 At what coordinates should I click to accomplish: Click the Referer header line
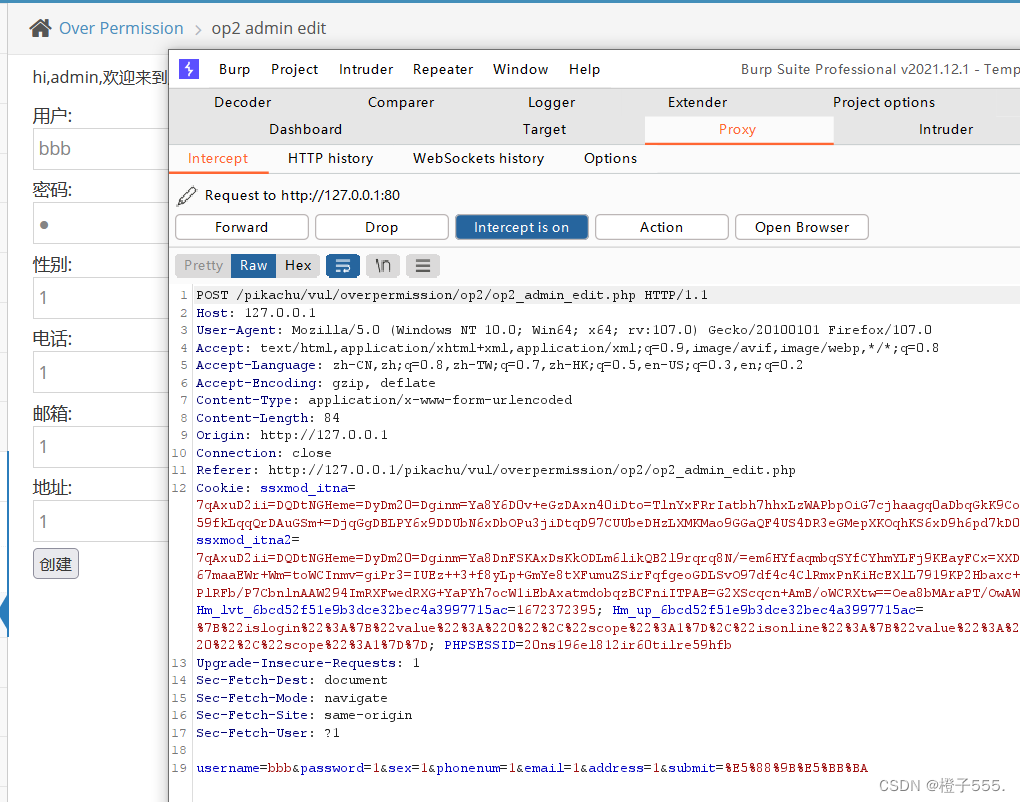tap(496, 470)
